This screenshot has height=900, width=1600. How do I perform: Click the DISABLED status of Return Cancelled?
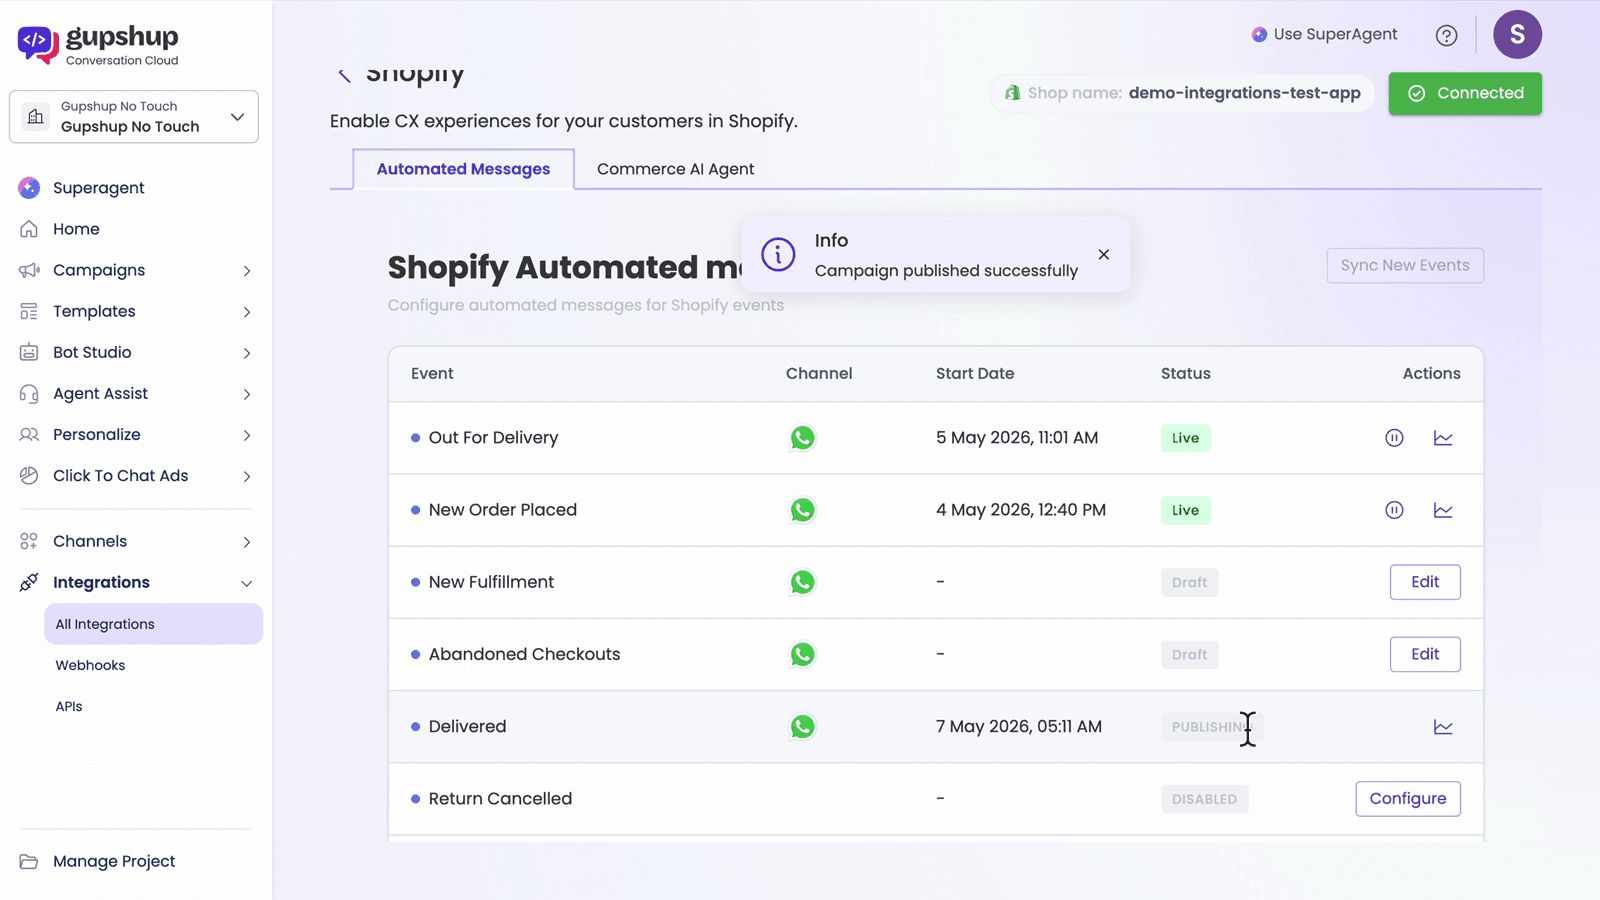(1204, 799)
